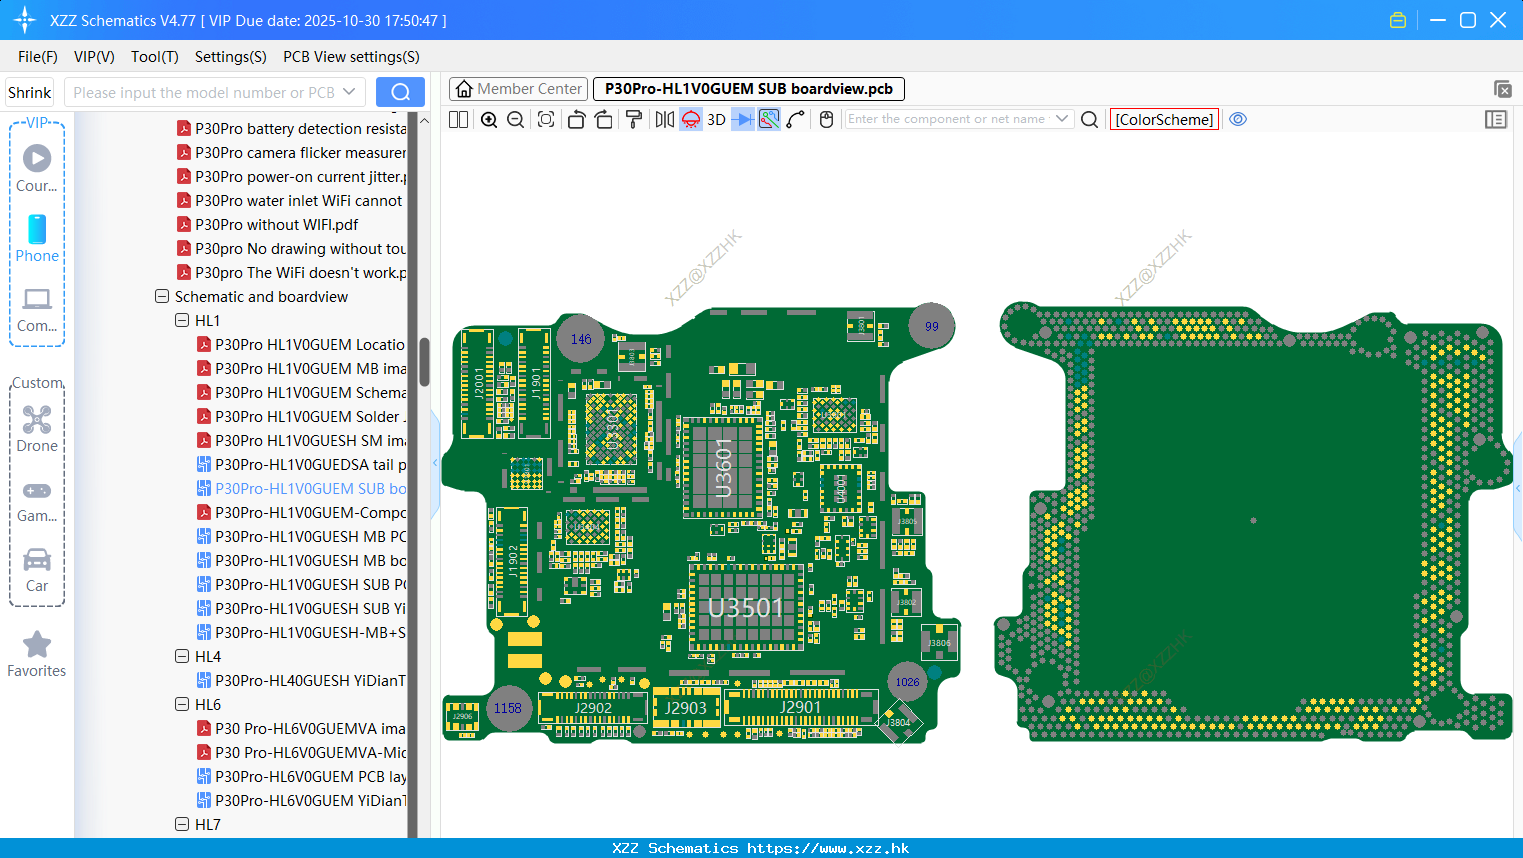Viewport: 1523px width, 858px height.
Task: Open the model number dropdown arrow
Action: (x=349, y=92)
